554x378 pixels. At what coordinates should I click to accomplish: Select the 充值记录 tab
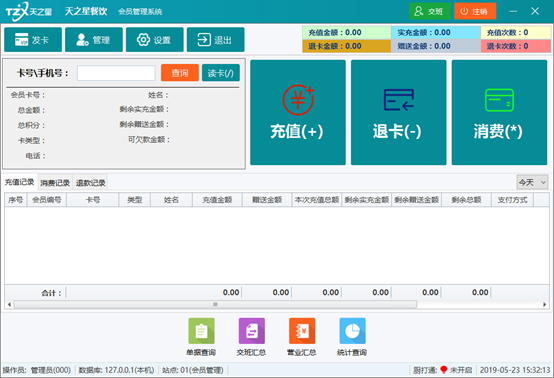pos(19,182)
